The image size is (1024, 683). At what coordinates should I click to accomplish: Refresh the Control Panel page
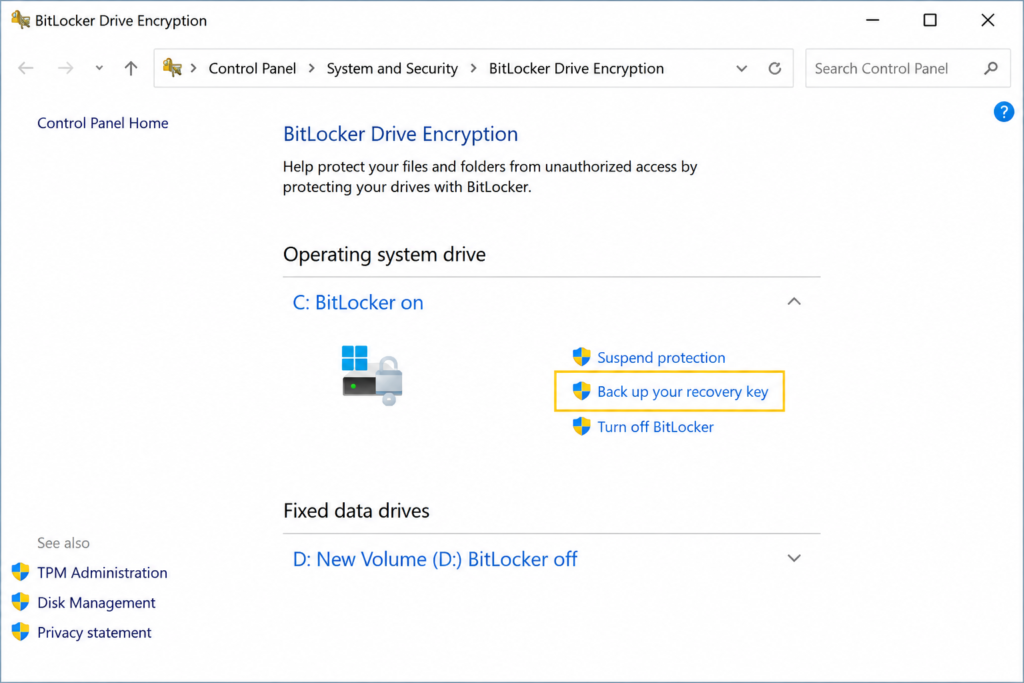click(x=775, y=69)
